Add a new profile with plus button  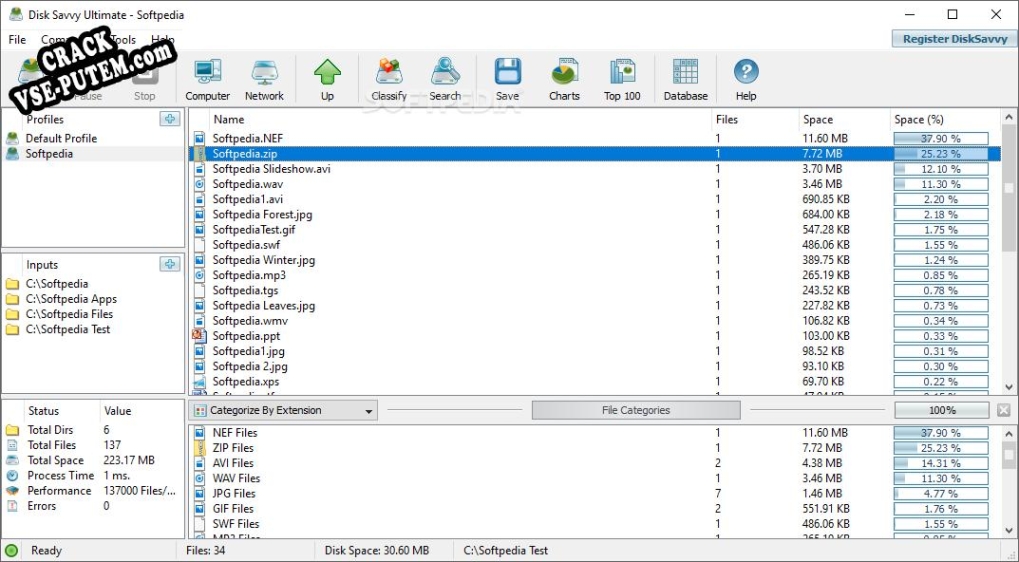(169, 119)
